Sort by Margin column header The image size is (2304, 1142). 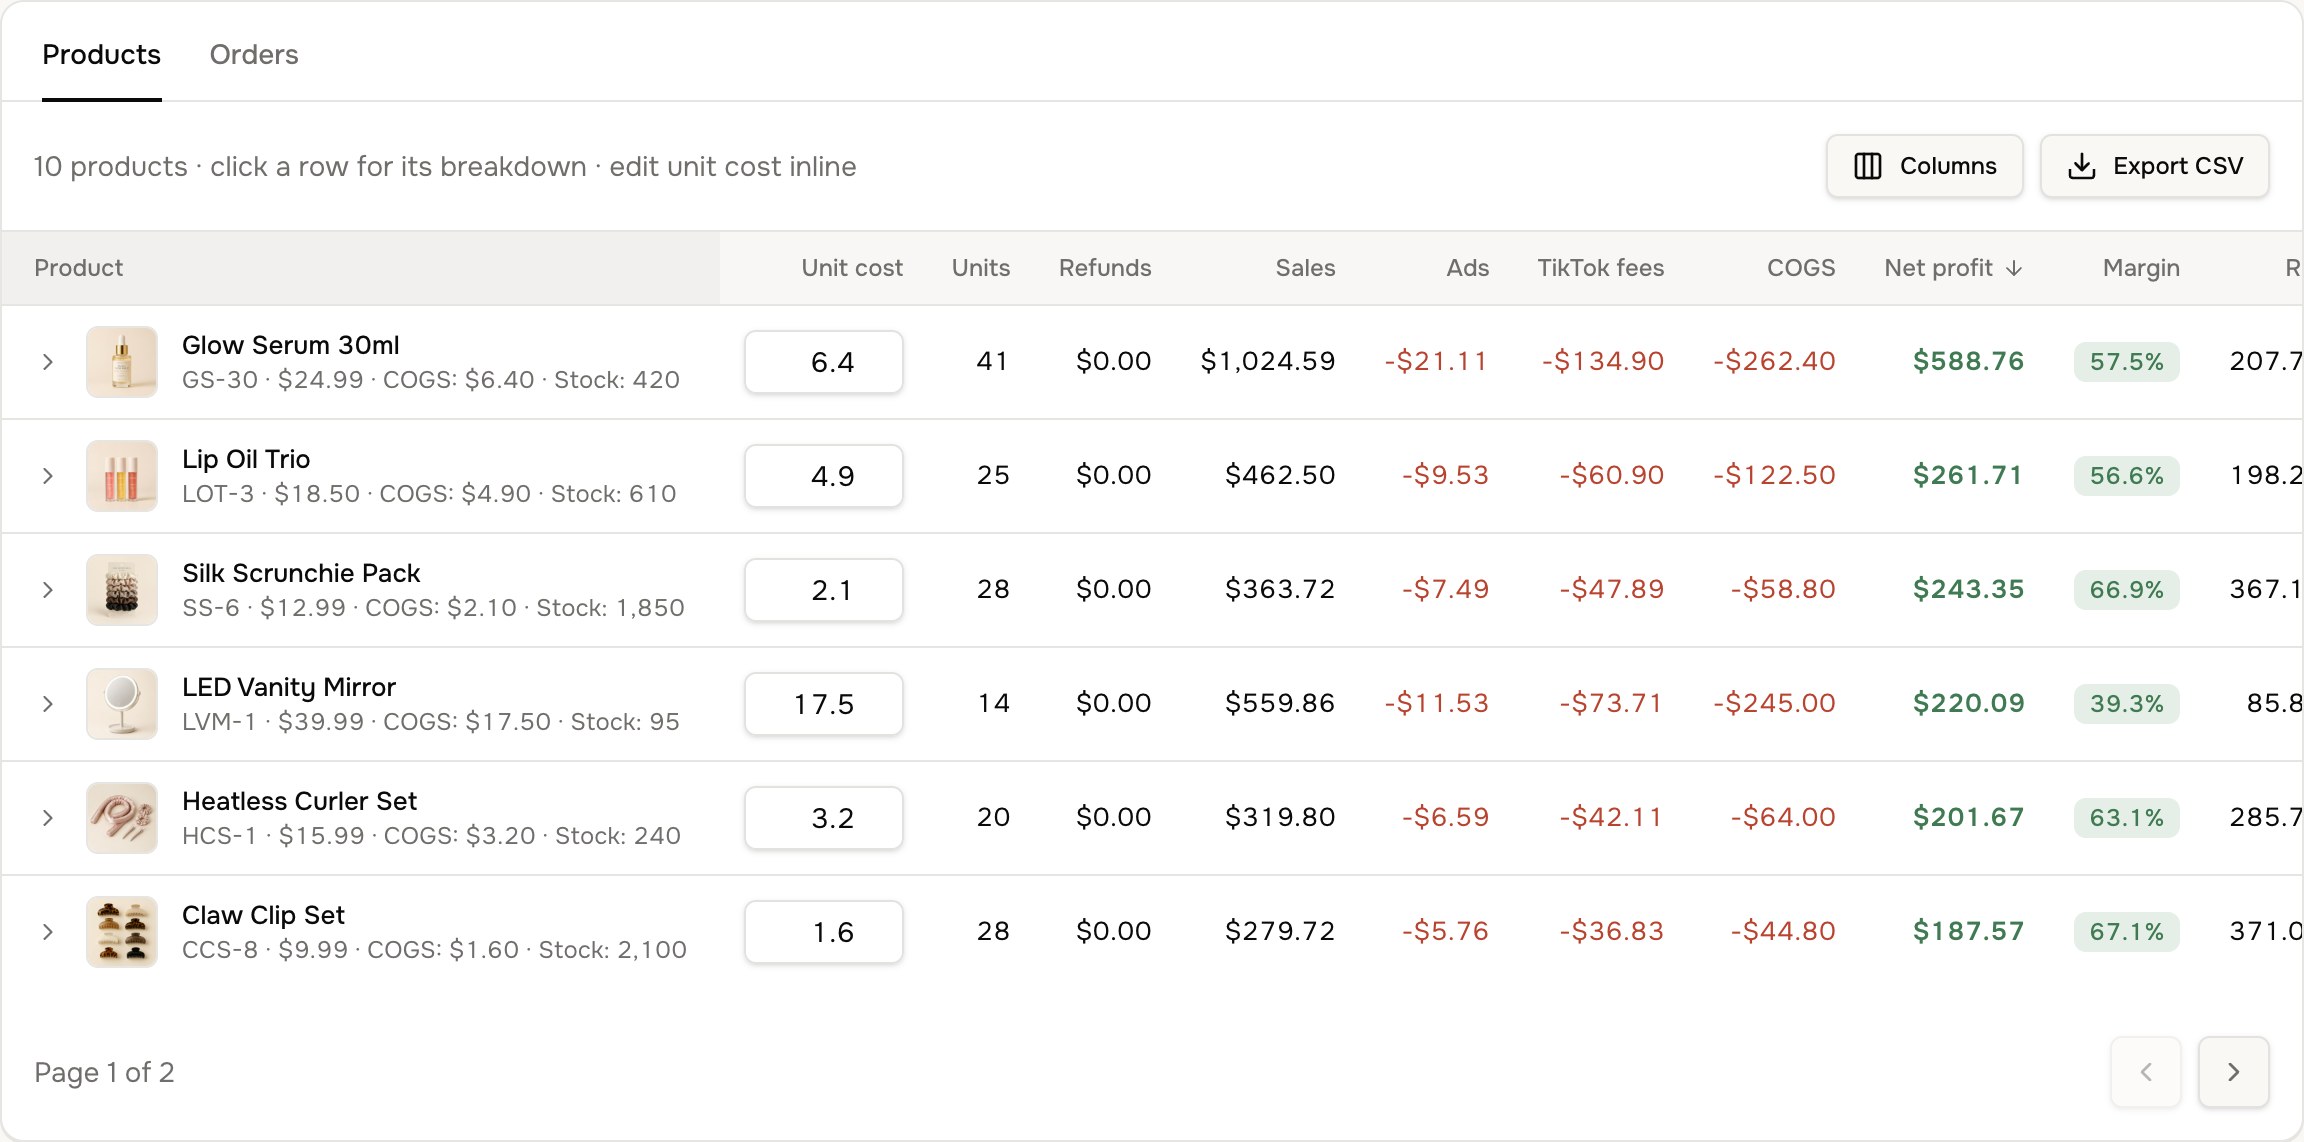click(2141, 268)
